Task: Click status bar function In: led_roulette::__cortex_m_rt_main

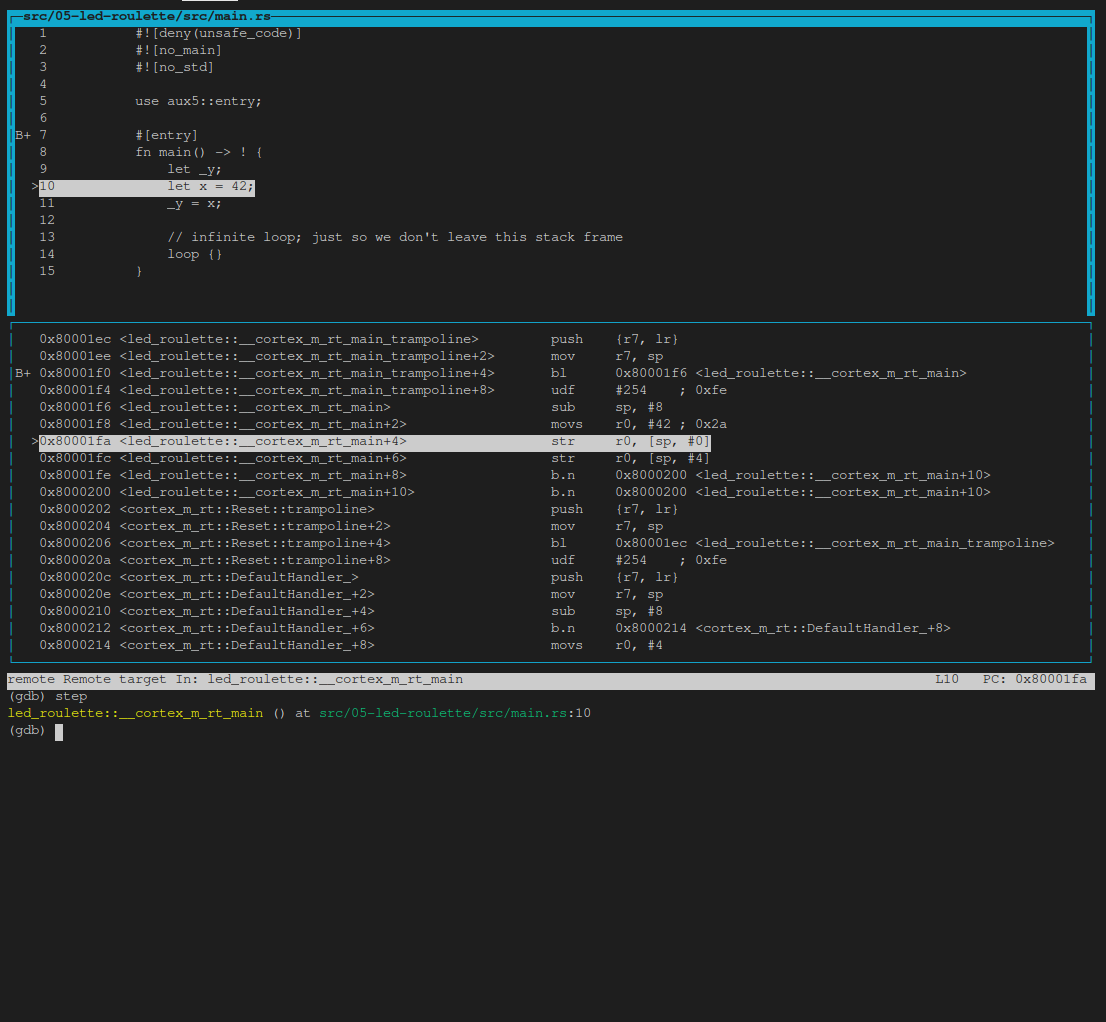Action: (x=320, y=679)
